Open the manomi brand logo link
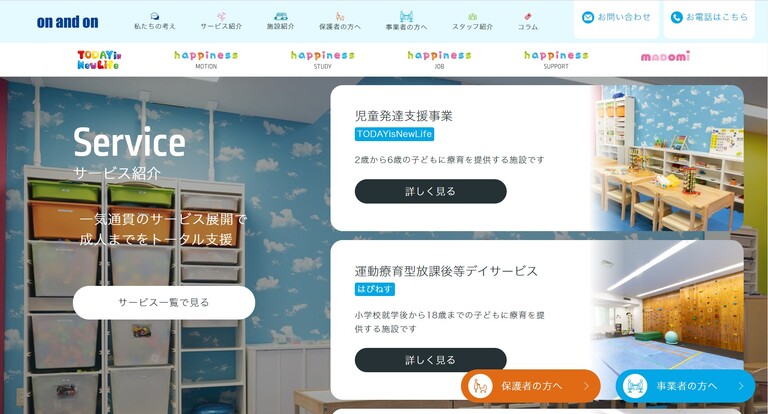This screenshot has height=414, width=768. click(665, 57)
